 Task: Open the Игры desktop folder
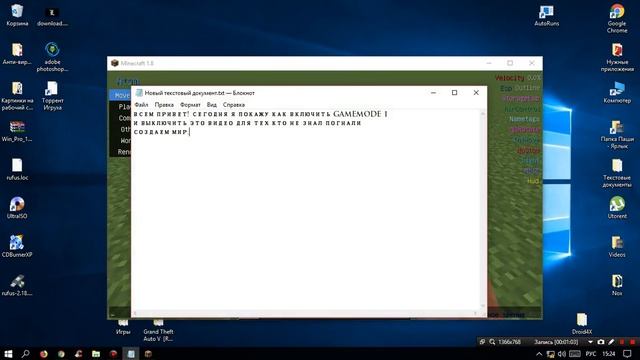123,328
